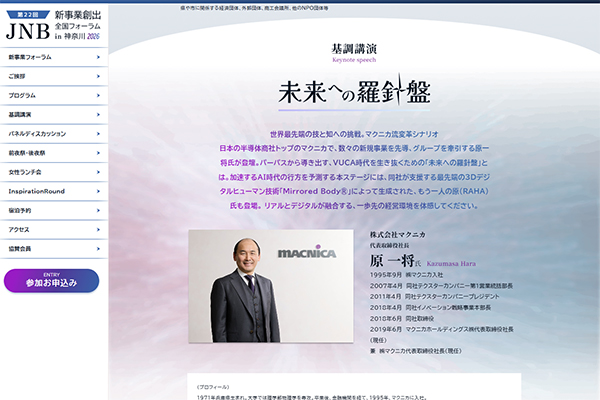Viewport: 600px width, 400px height.
Task: Open the InspirationRound page
Action: coord(54,191)
